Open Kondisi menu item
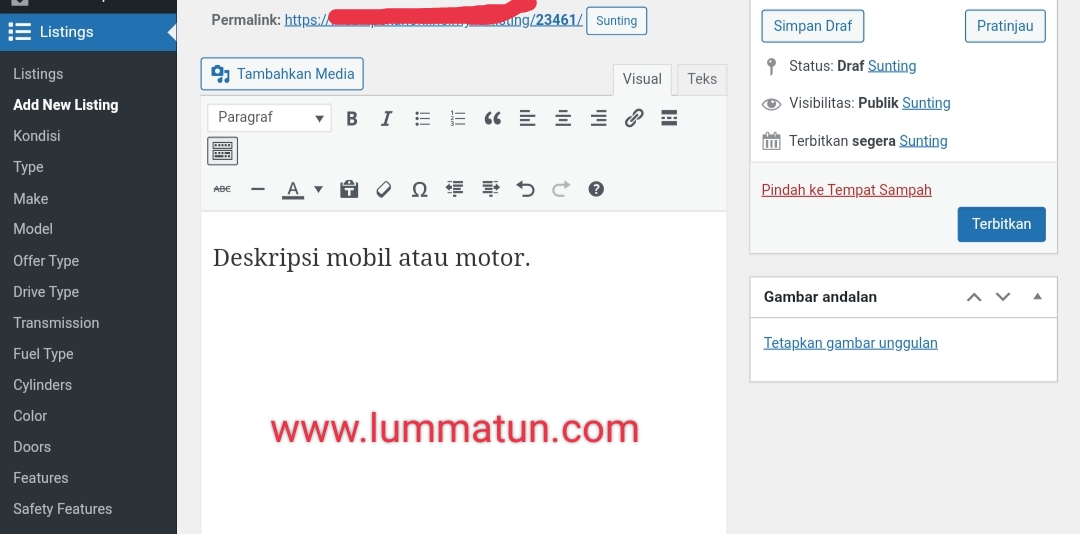 coord(37,136)
